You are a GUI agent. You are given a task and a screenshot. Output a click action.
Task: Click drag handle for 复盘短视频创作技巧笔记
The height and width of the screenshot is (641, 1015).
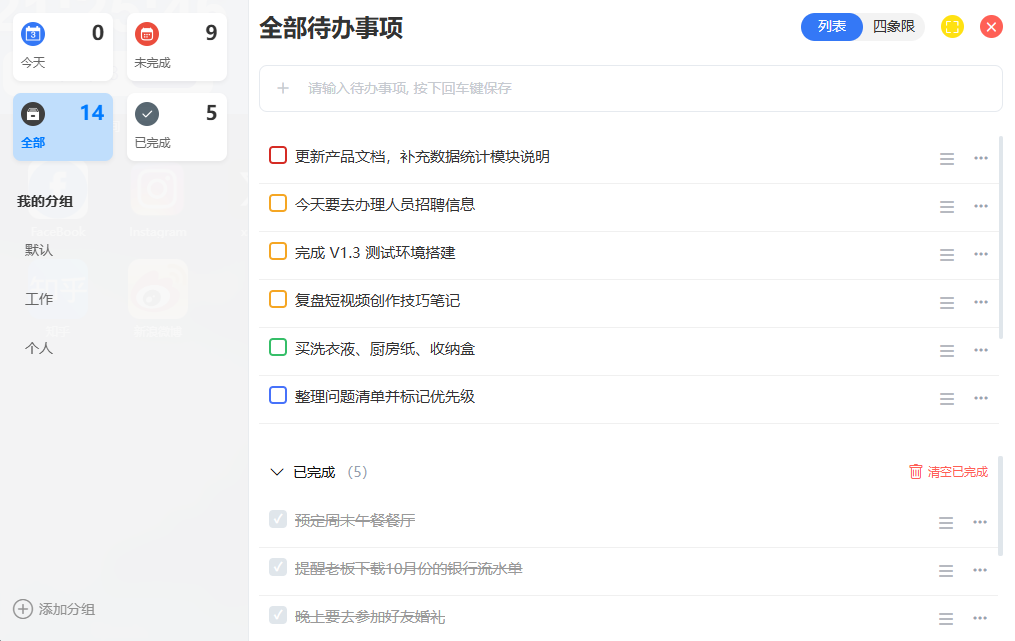coord(947,302)
